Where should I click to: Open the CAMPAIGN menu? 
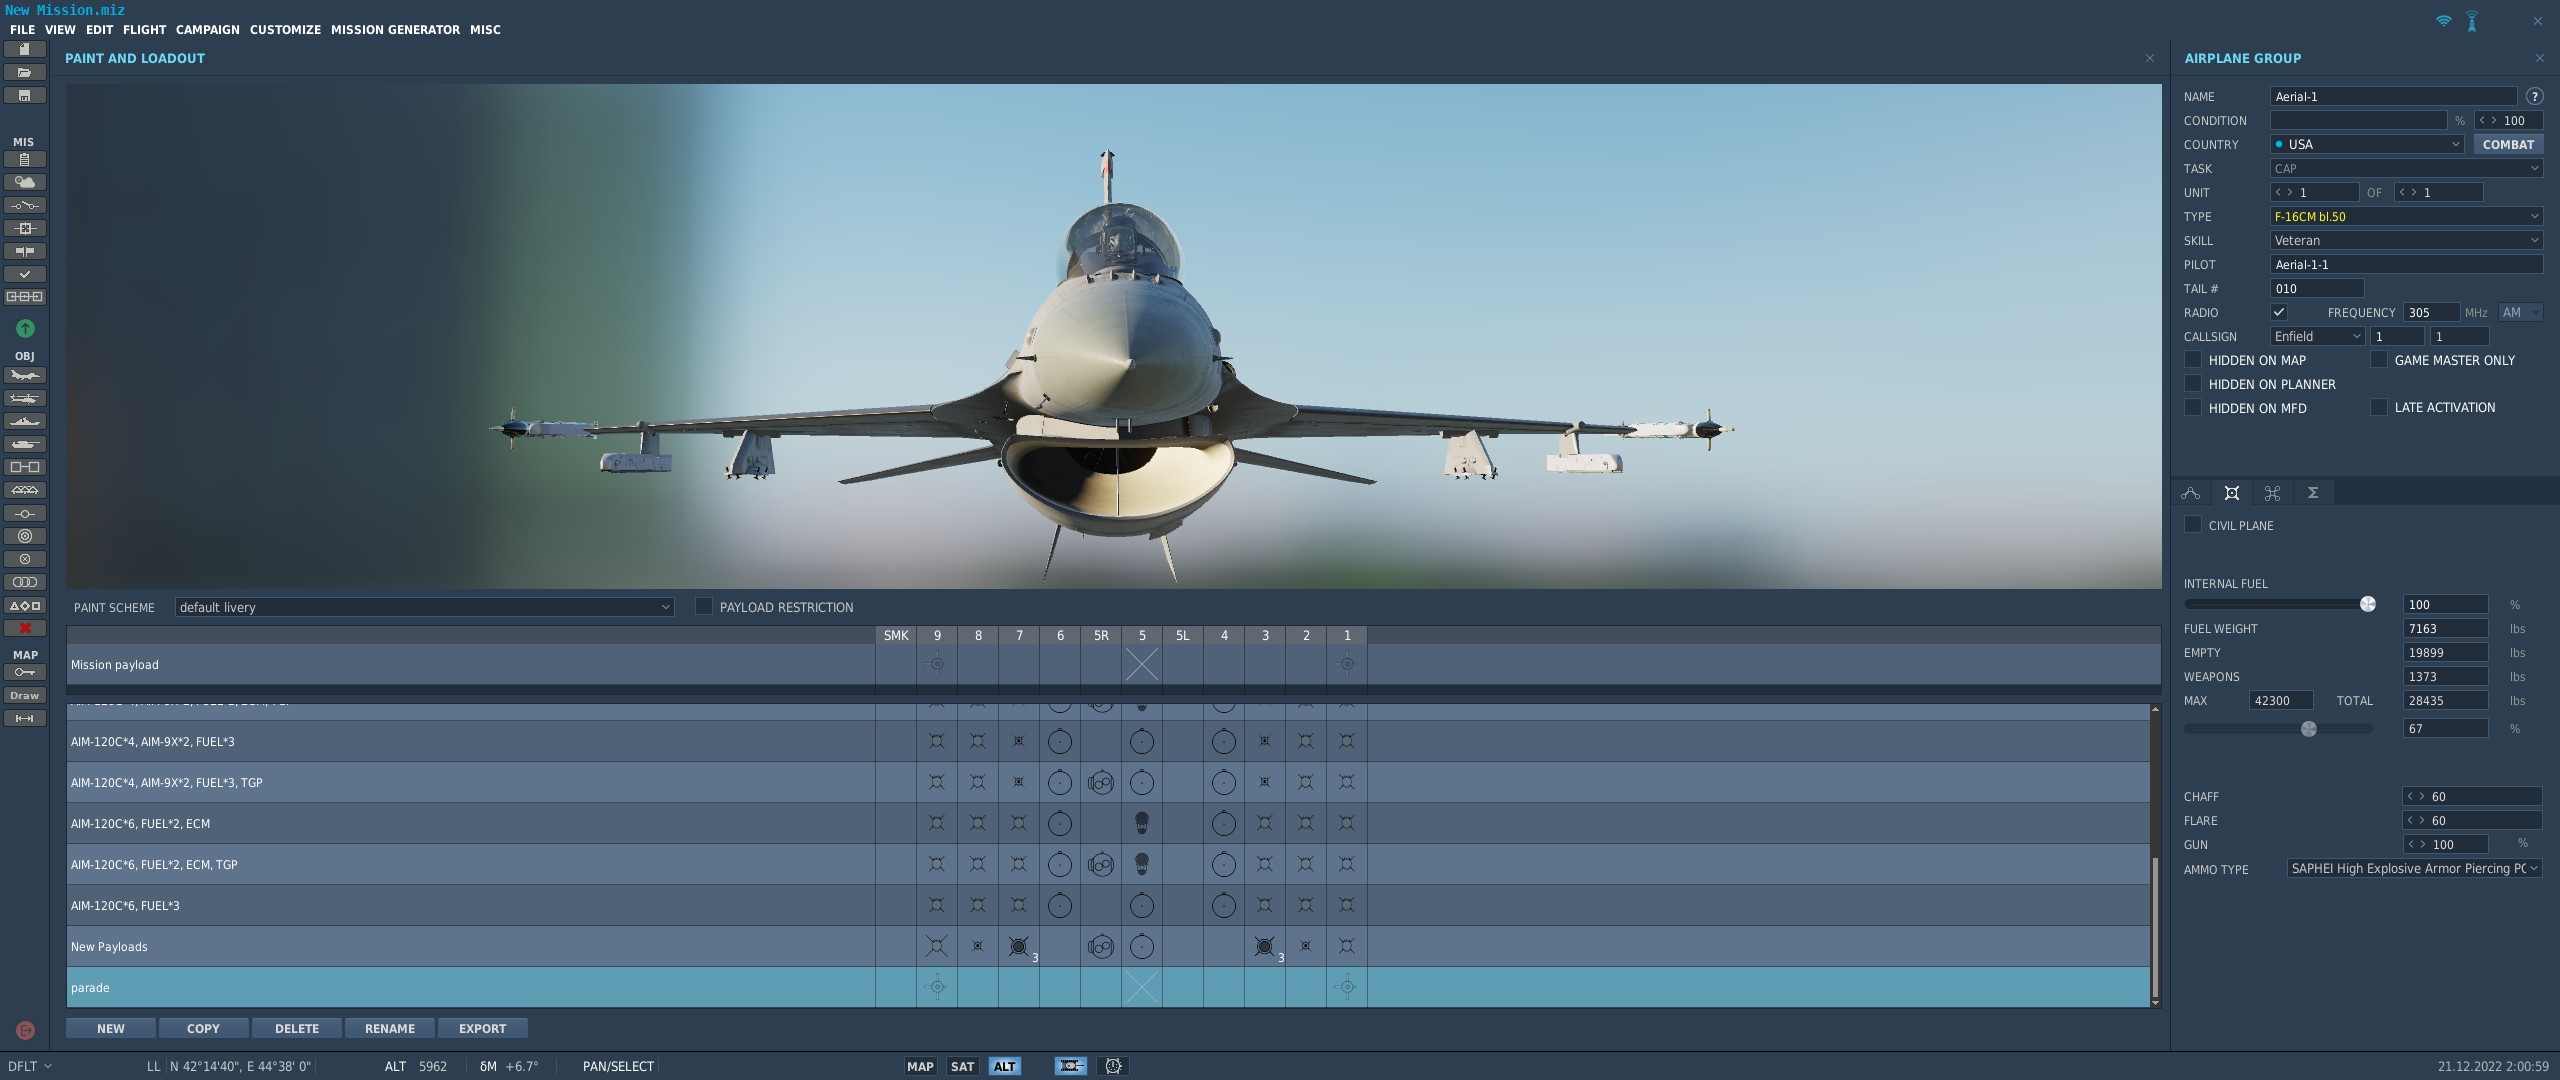(207, 29)
